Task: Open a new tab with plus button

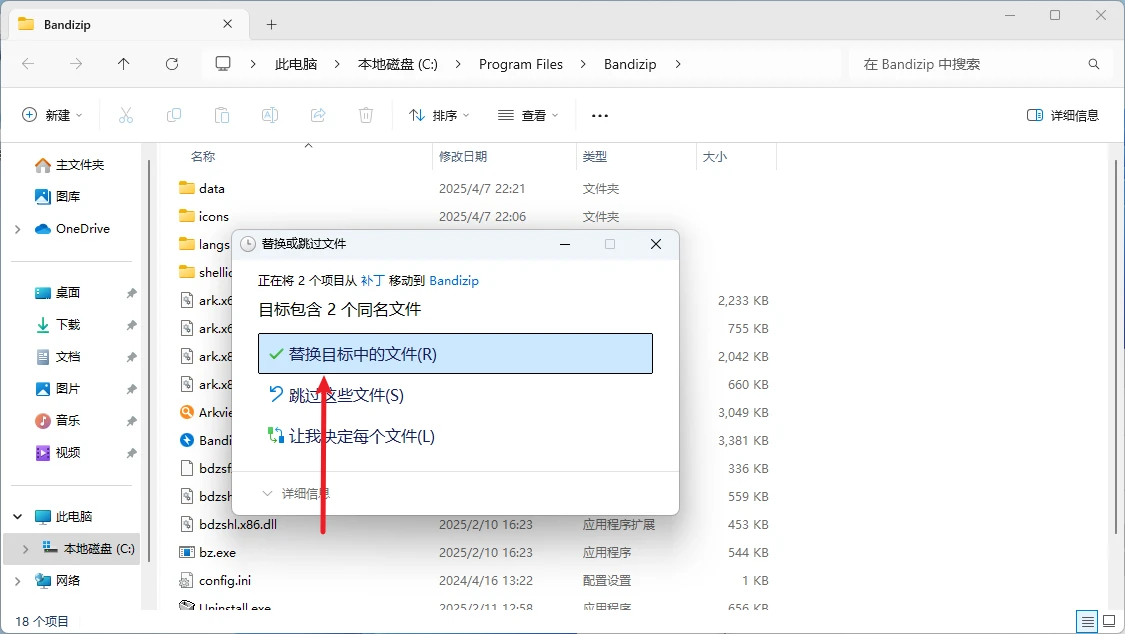Action: pyautogui.click(x=271, y=24)
